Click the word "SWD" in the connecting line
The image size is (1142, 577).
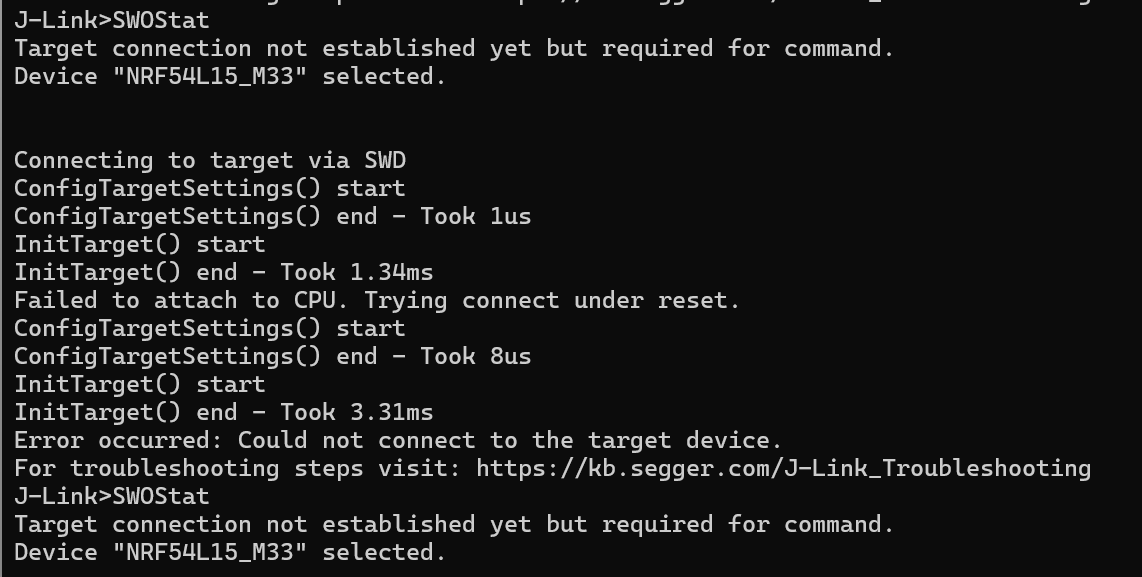pos(384,160)
